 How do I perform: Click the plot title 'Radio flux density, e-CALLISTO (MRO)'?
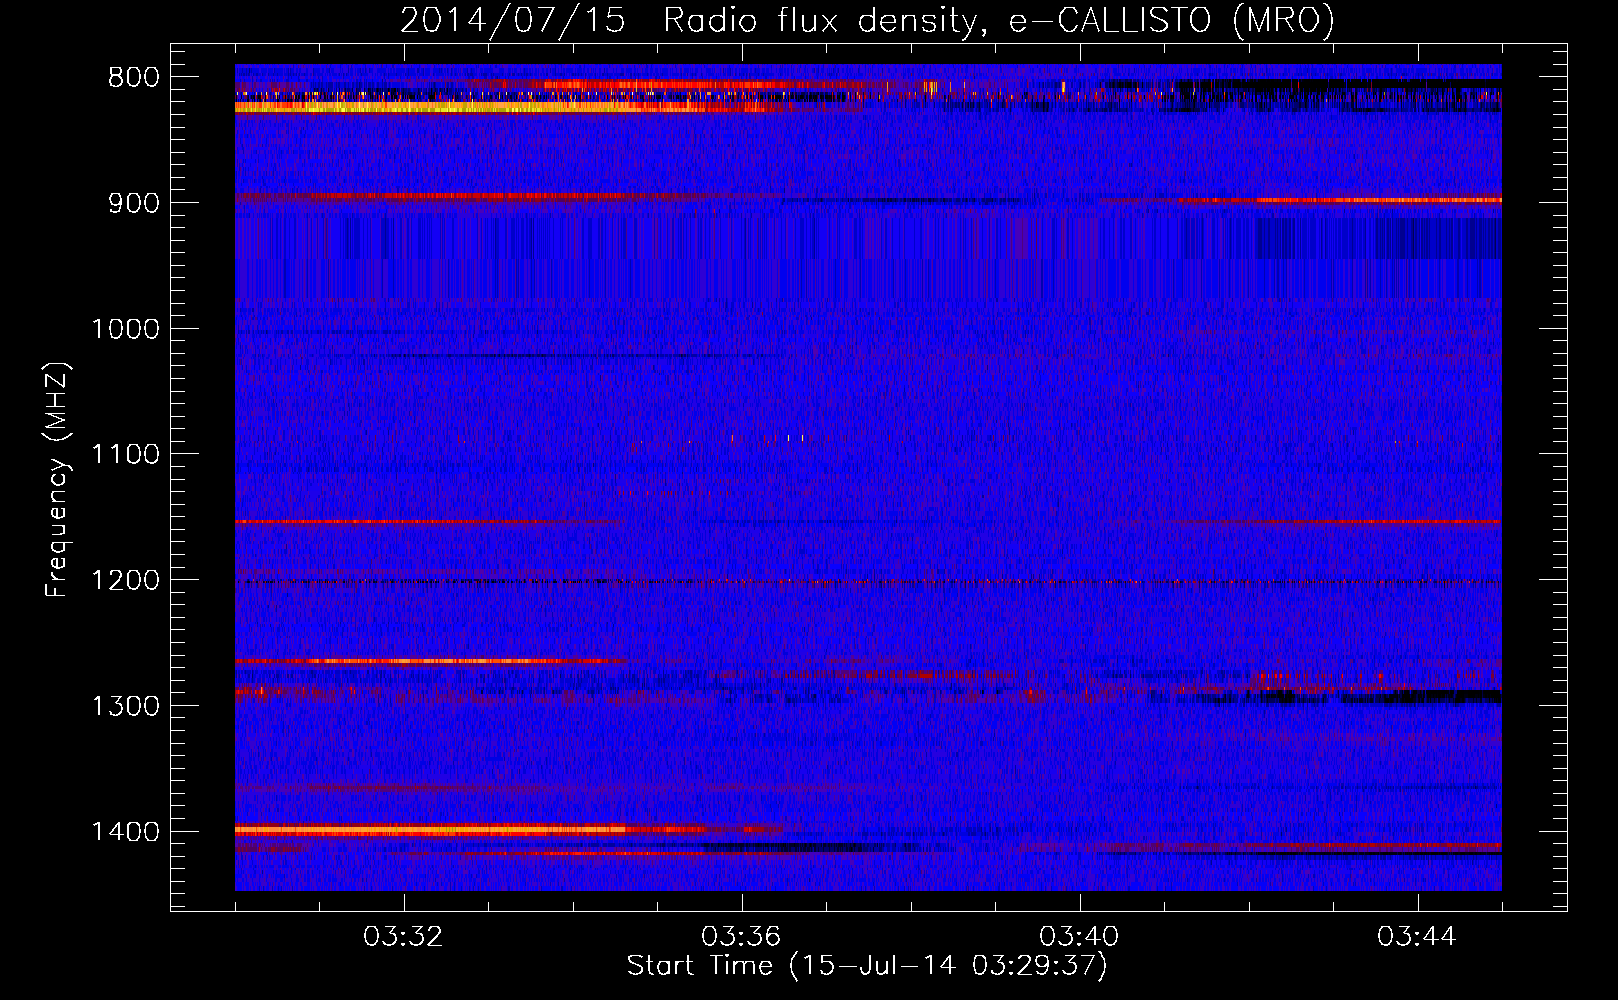click(999, 21)
